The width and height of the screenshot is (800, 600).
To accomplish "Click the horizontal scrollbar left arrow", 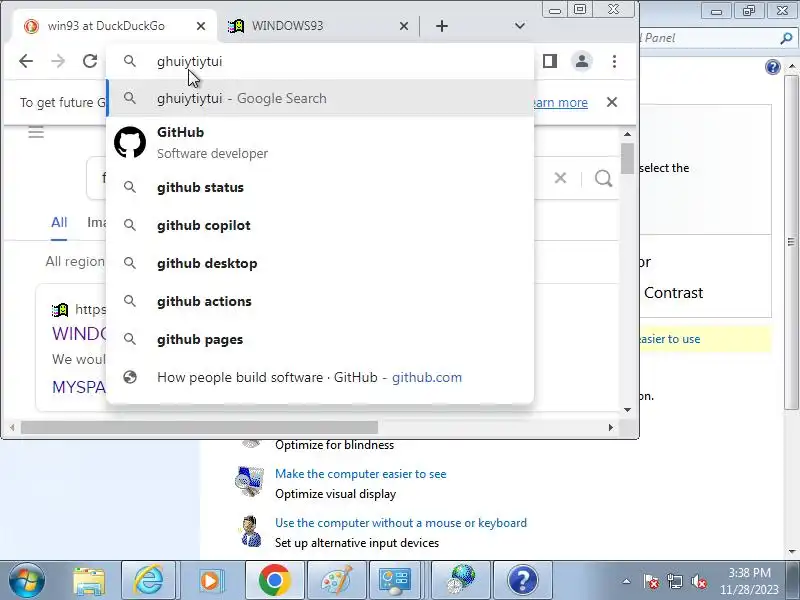I will (12, 428).
